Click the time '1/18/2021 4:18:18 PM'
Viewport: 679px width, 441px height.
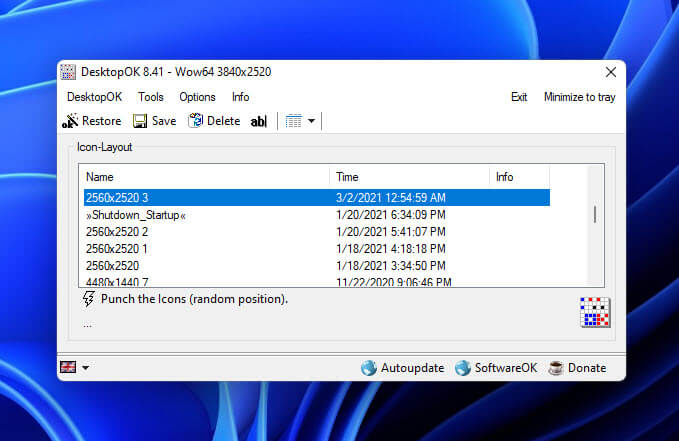pos(391,249)
